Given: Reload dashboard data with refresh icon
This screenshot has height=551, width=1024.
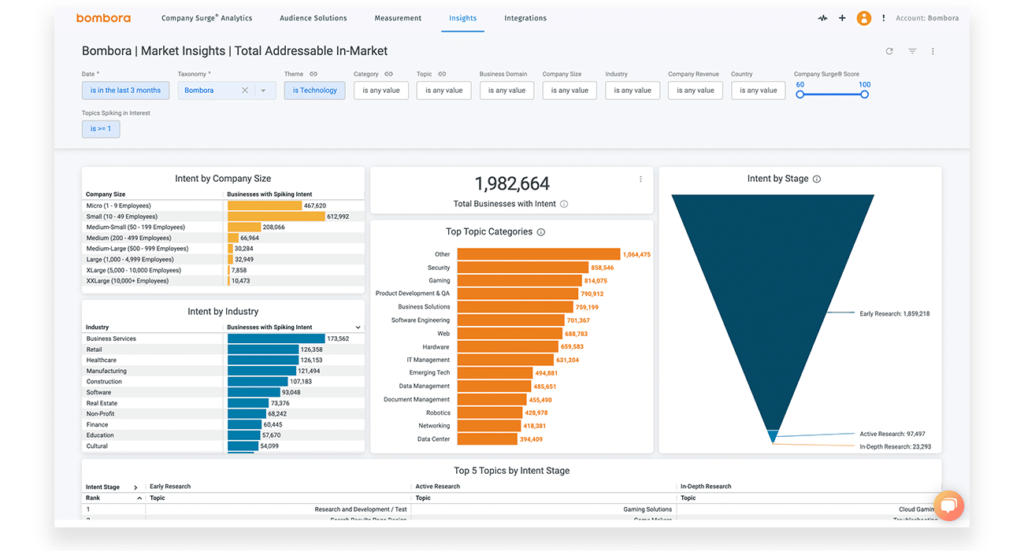Looking at the screenshot, I should (889, 51).
